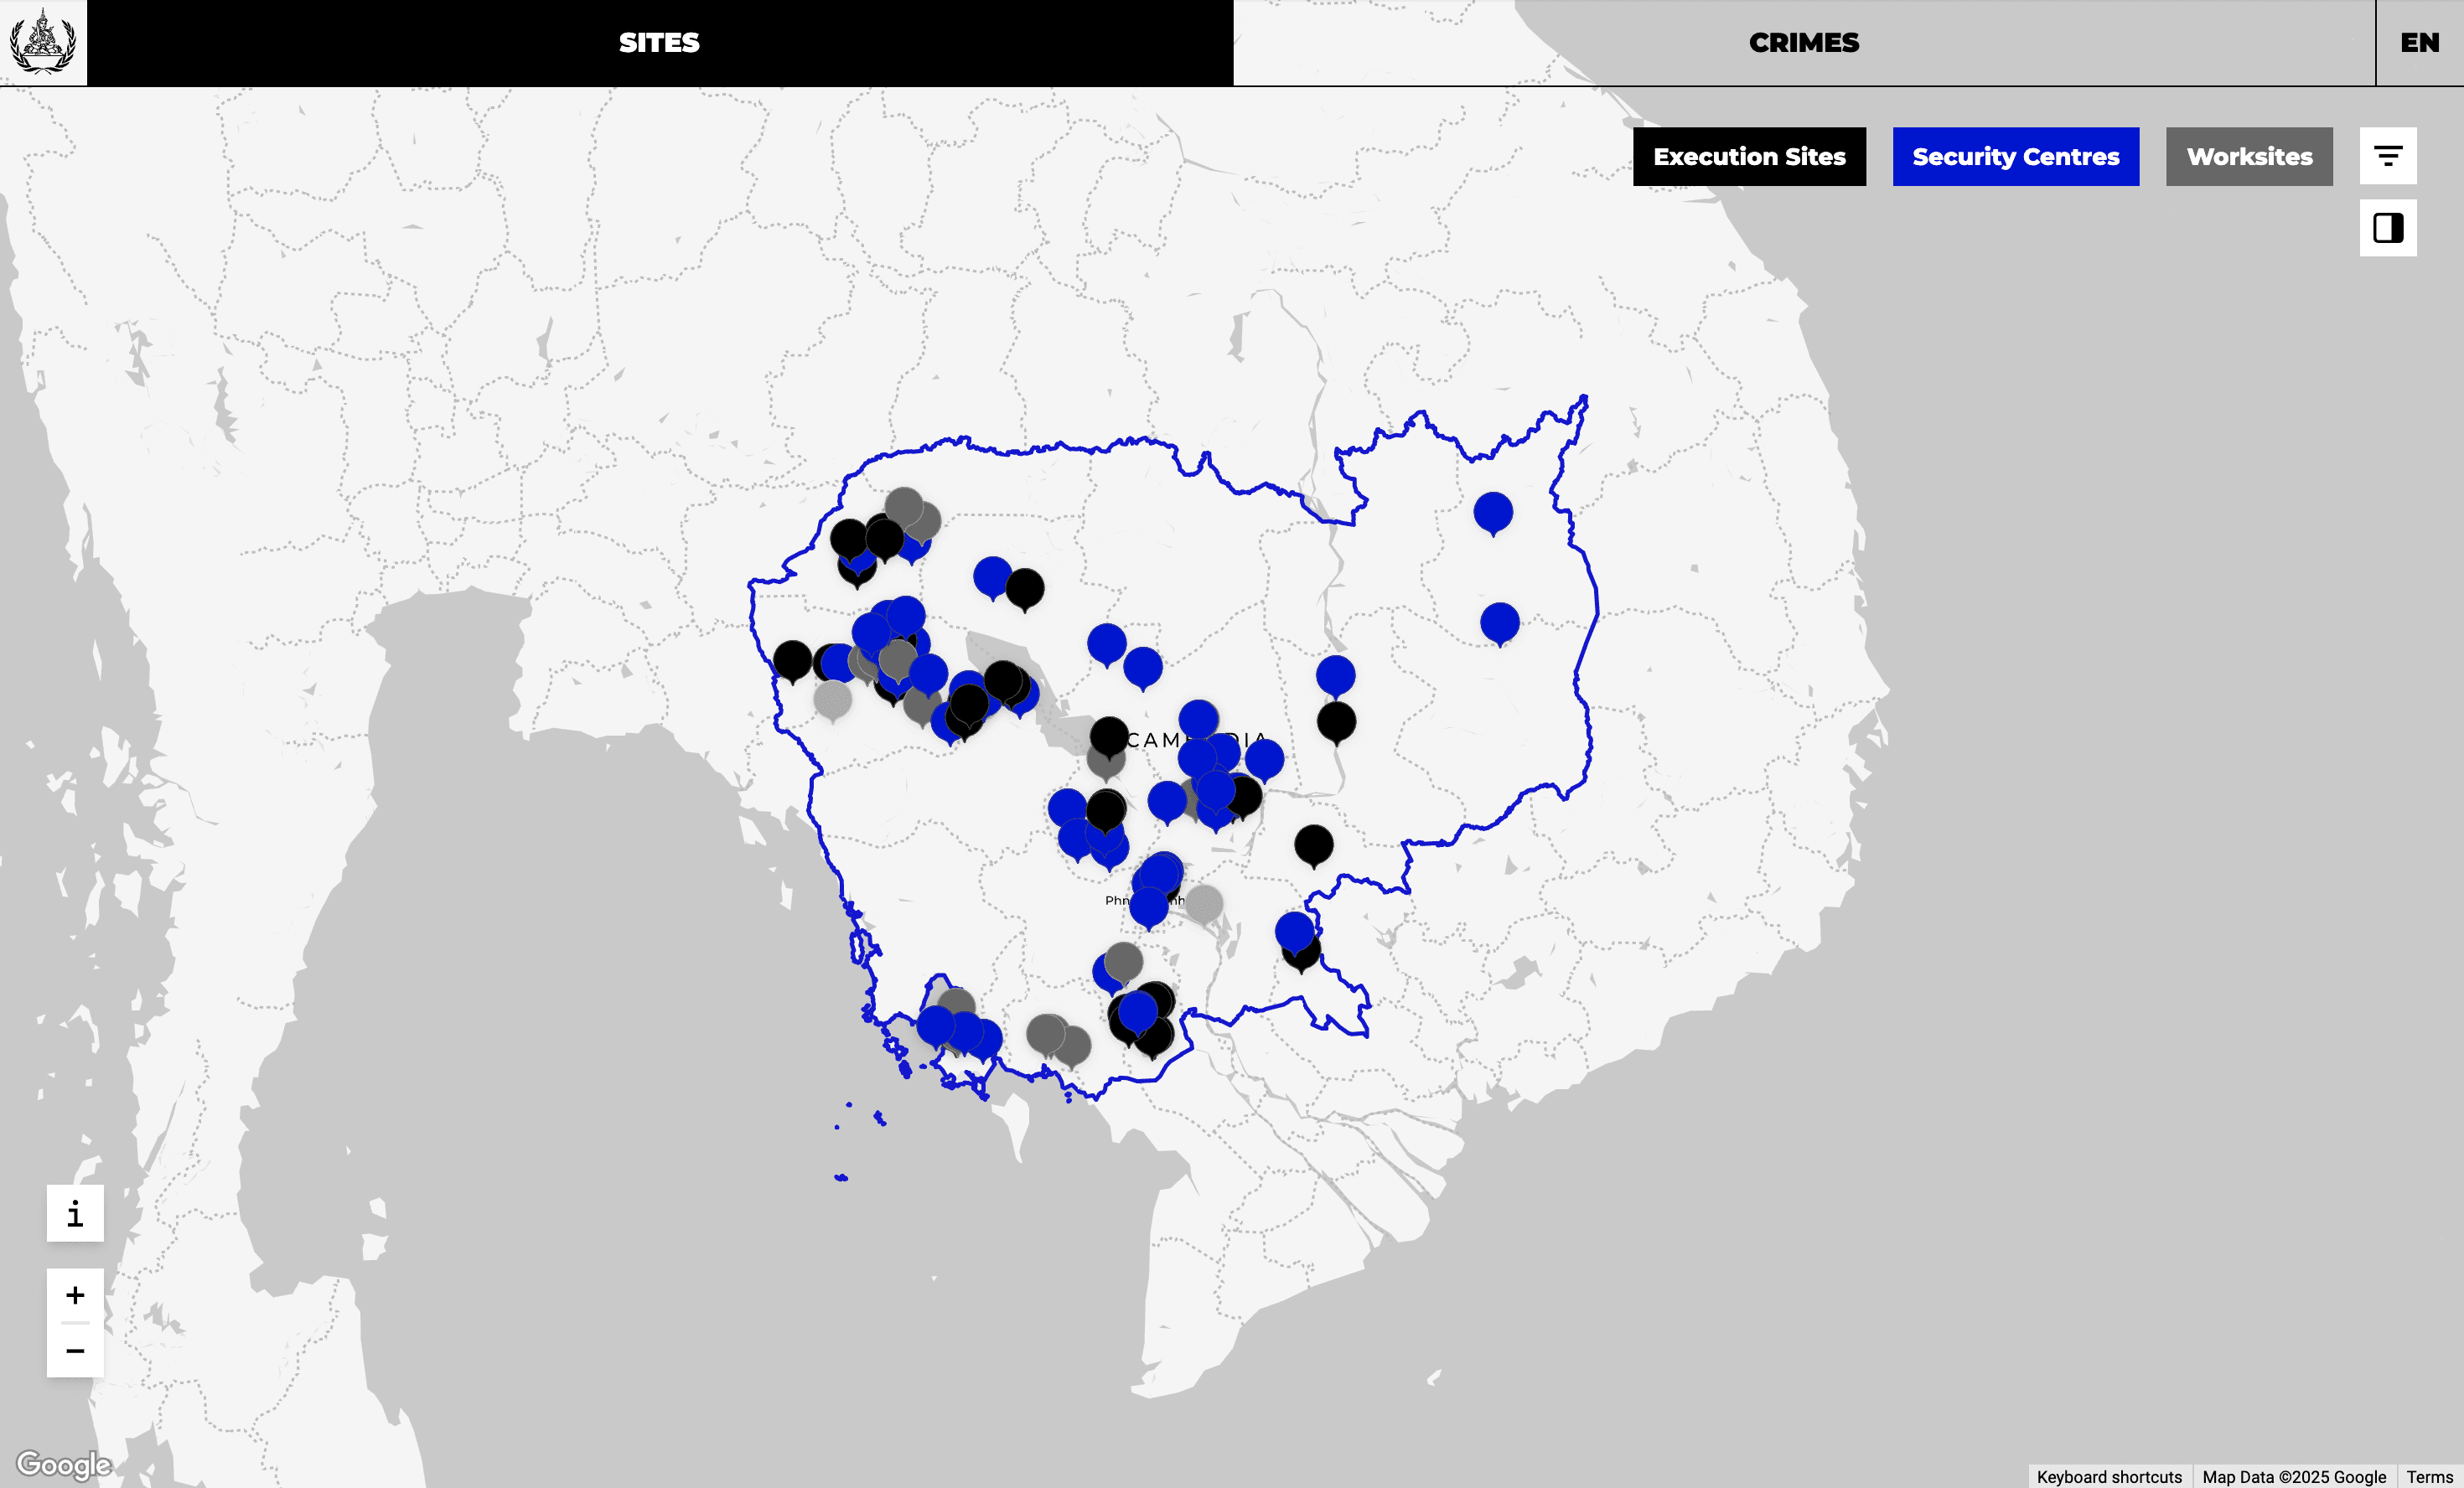This screenshot has height=1488, width=2464.
Task: Select the topmost blue marker in northeast Cambodia
Action: [x=1492, y=512]
